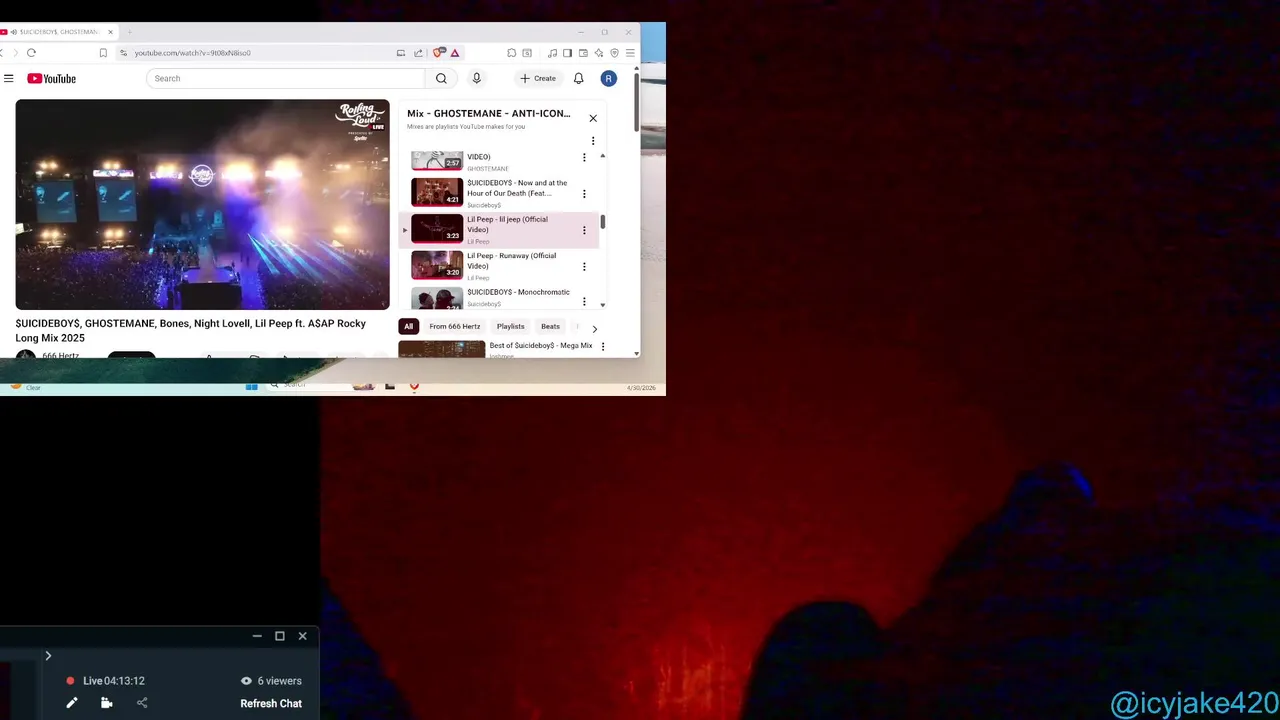The height and width of the screenshot is (720, 1280).
Task: Open the Brave Wallet icon
Action: pos(583,53)
